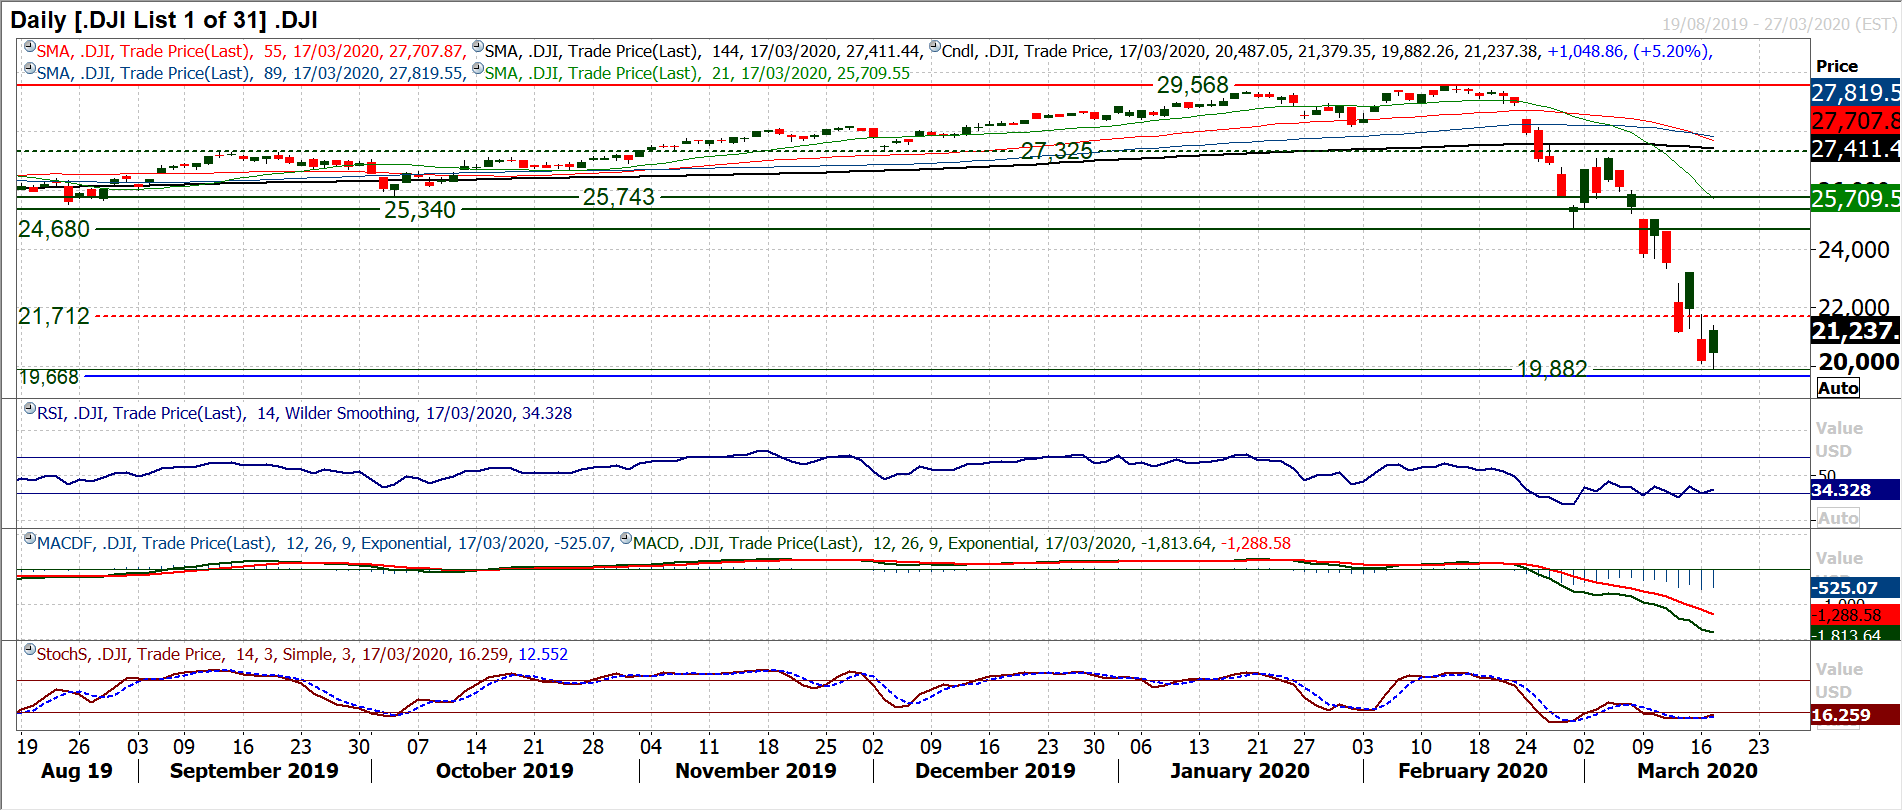Click the 29,568 resistance level label
The height and width of the screenshot is (811, 1903).
tap(1192, 85)
